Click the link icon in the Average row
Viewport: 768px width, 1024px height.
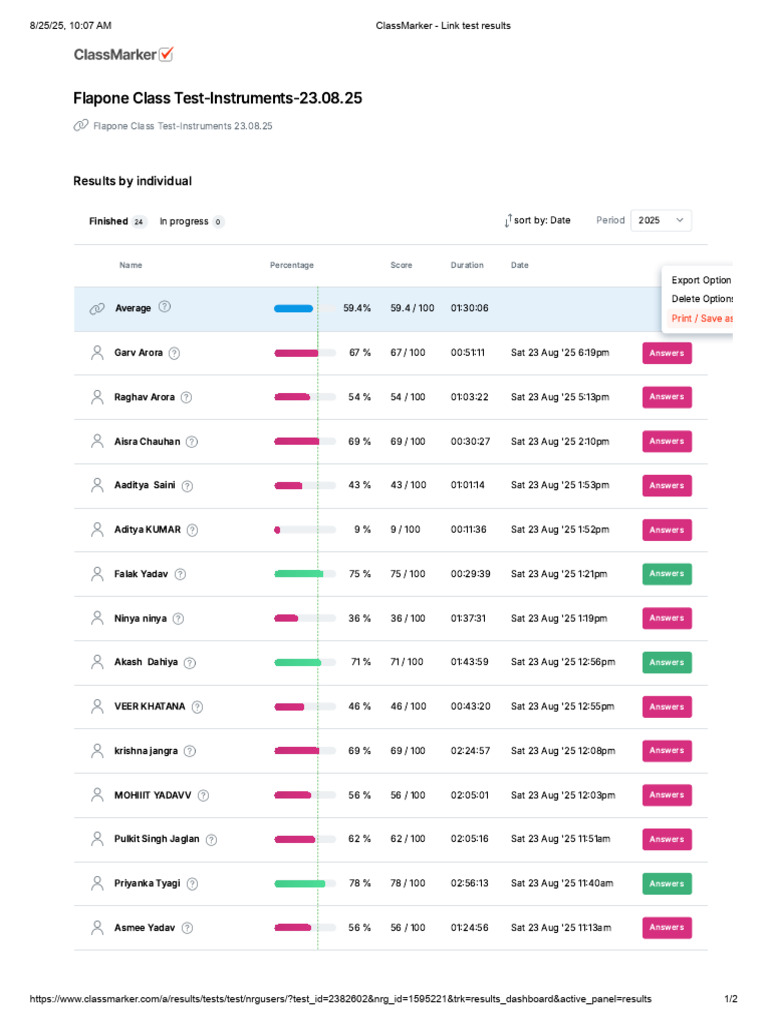click(97, 308)
